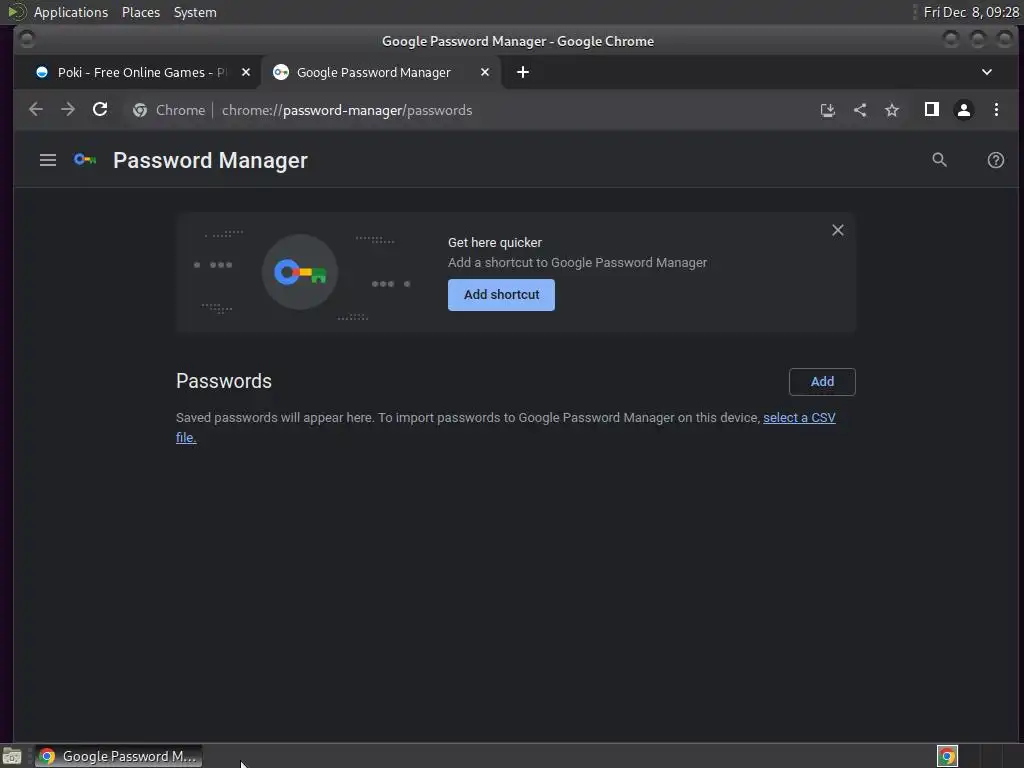Open the System menu

(195, 12)
